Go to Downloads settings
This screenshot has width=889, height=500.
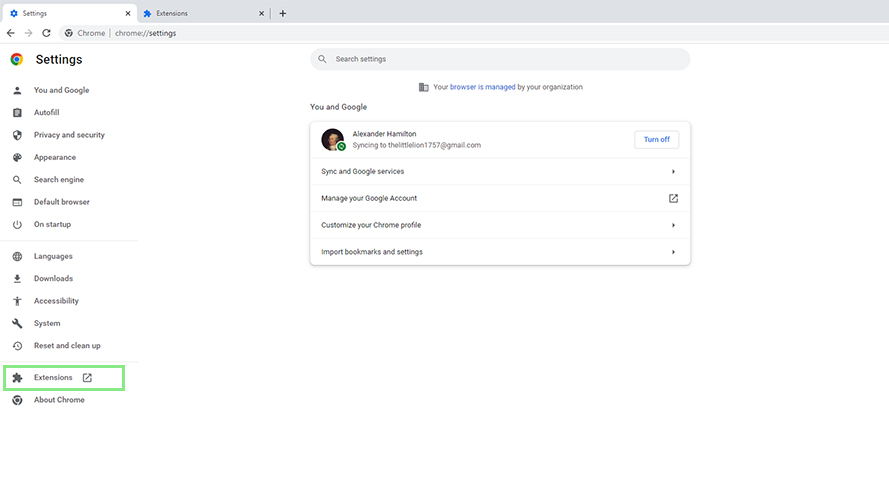[53, 278]
